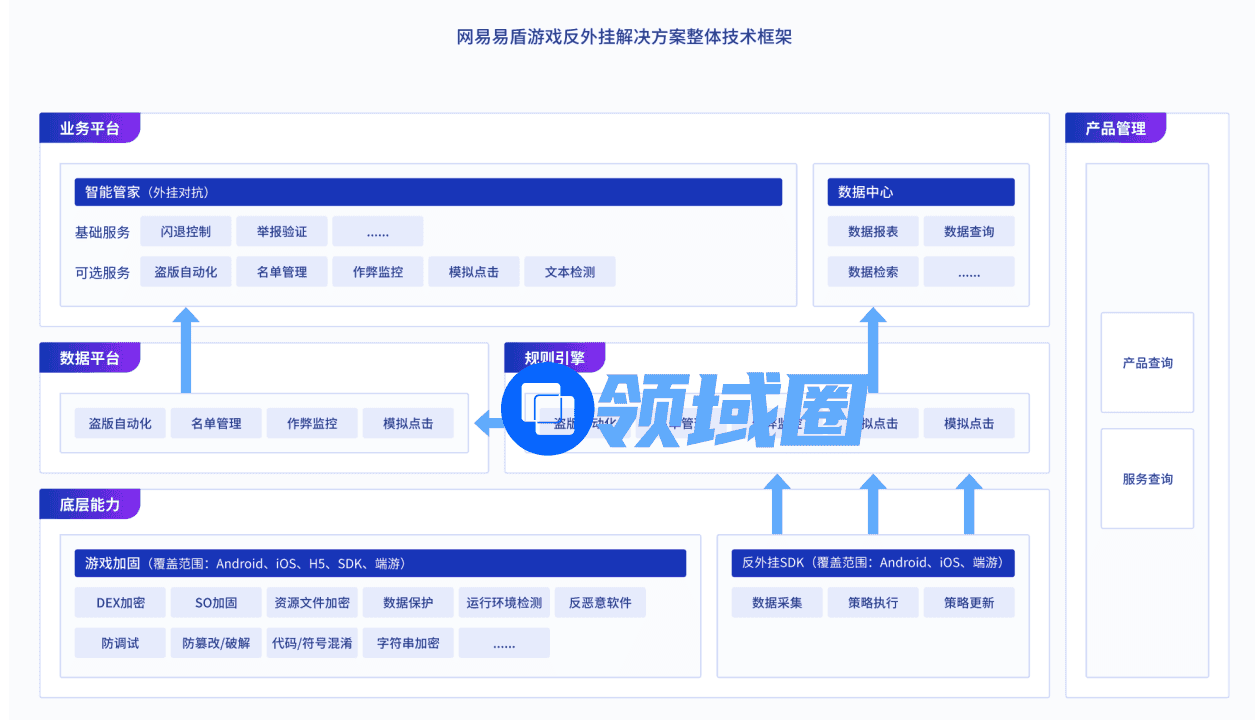1255x720 pixels.
Task: Select the 数据检索 box
Action: pos(873,272)
